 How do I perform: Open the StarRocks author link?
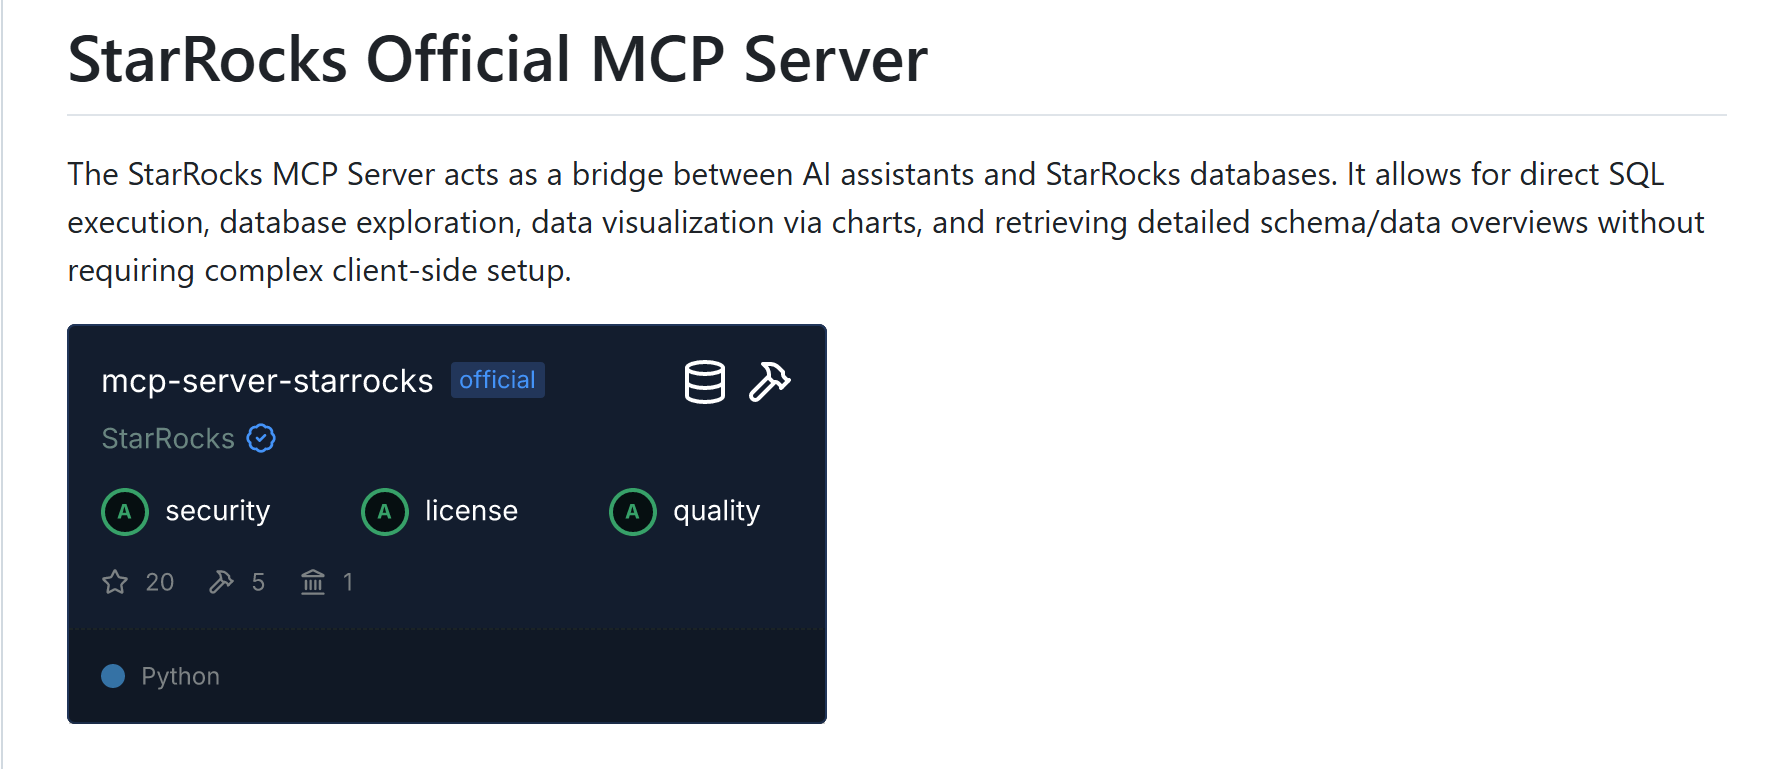[168, 438]
